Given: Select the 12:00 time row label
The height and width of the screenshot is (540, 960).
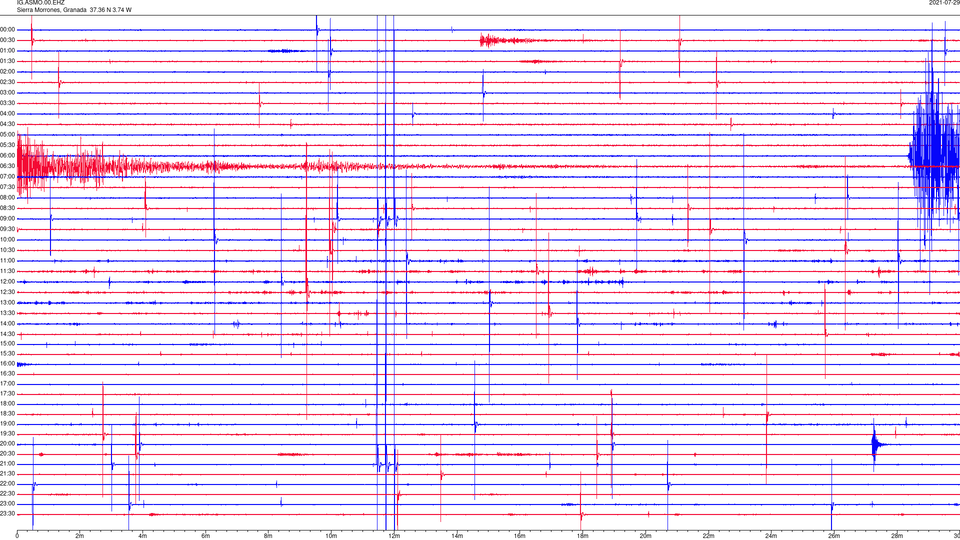Looking at the screenshot, I should (x=7, y=281).
